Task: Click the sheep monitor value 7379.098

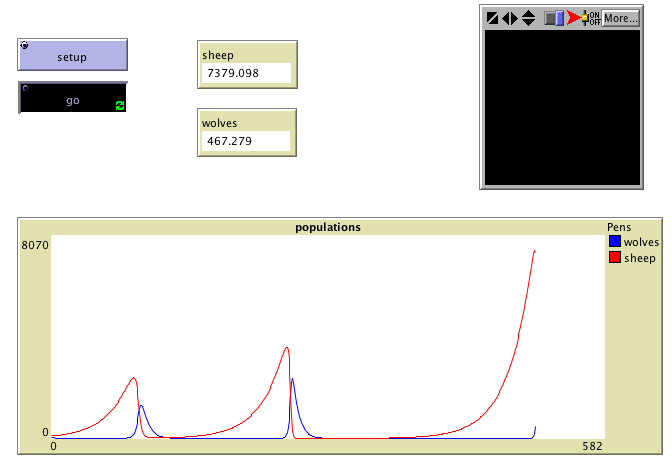Action: pos(246,73)
